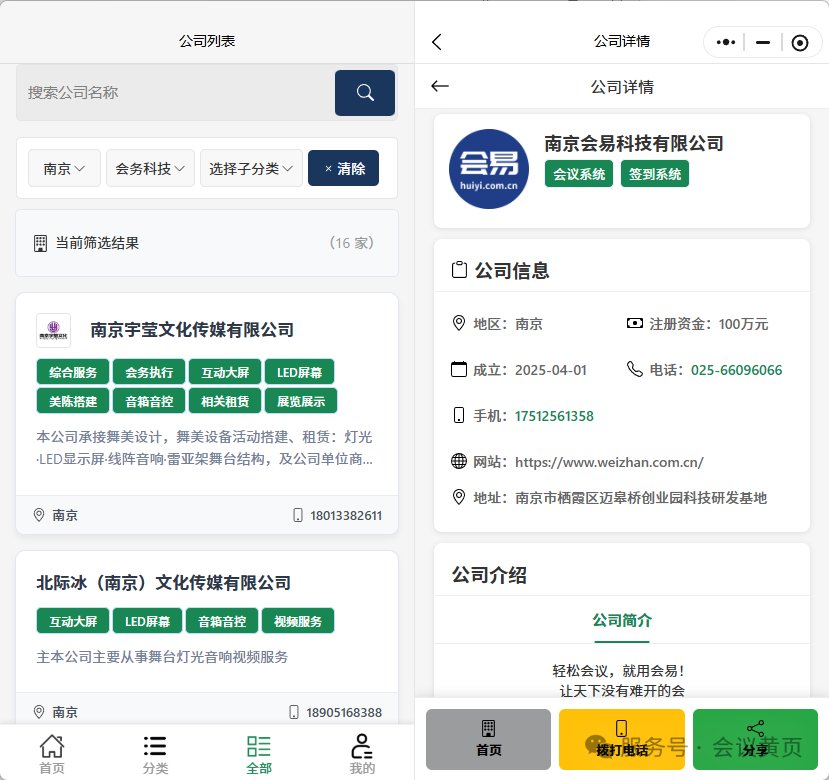Image resolution: width=829 pixels, height=780 pixels.
Task: Open the 南京 city dropdown
Action: [x=64, y=169]
